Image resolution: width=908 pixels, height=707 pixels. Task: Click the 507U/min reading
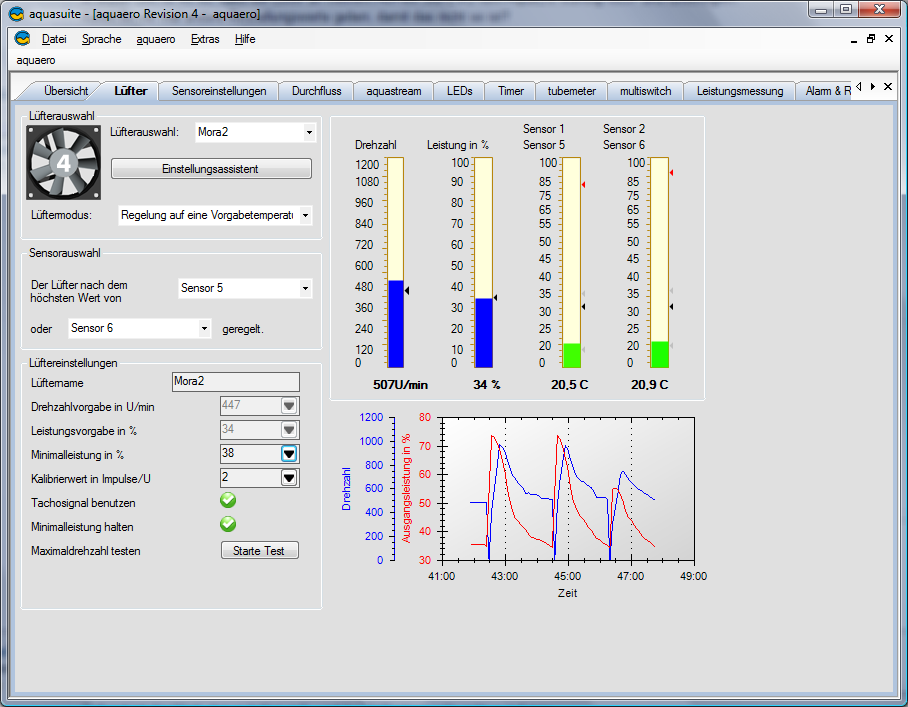[x=400, y=384]
